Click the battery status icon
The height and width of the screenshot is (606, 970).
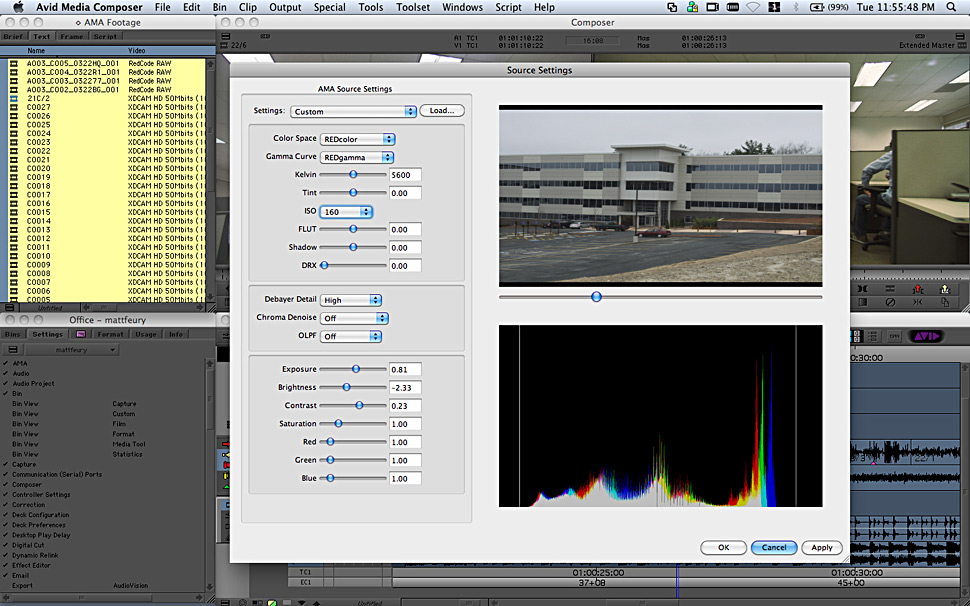817,7
